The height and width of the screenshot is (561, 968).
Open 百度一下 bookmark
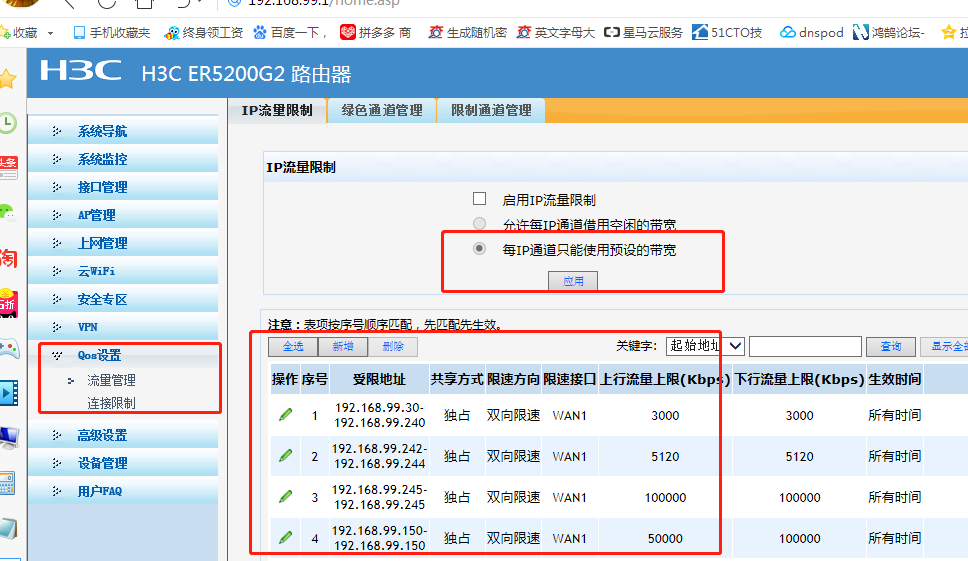pyautogui.click(x=290, y=33)
